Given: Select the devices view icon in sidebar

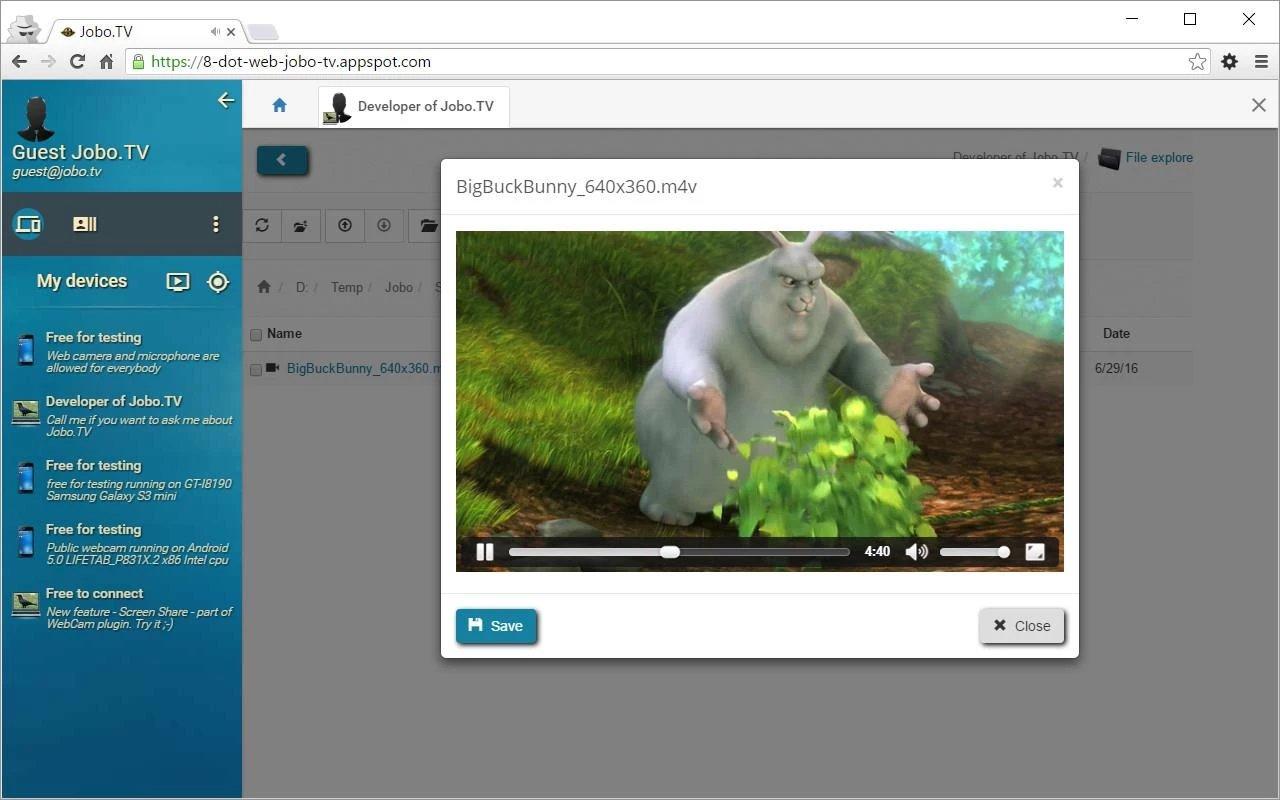Looking at the screenshot, I should pyautogui.click(x=28, y=224).
